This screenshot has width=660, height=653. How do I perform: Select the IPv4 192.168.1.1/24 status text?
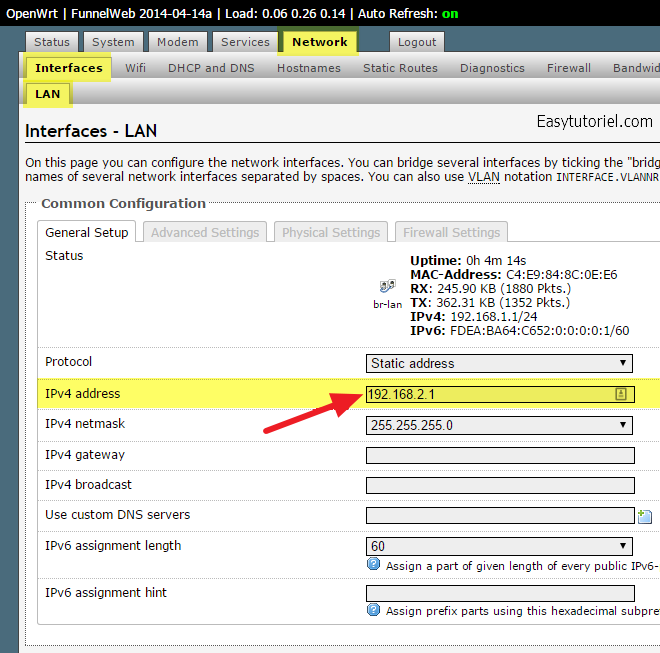point(474,317)
